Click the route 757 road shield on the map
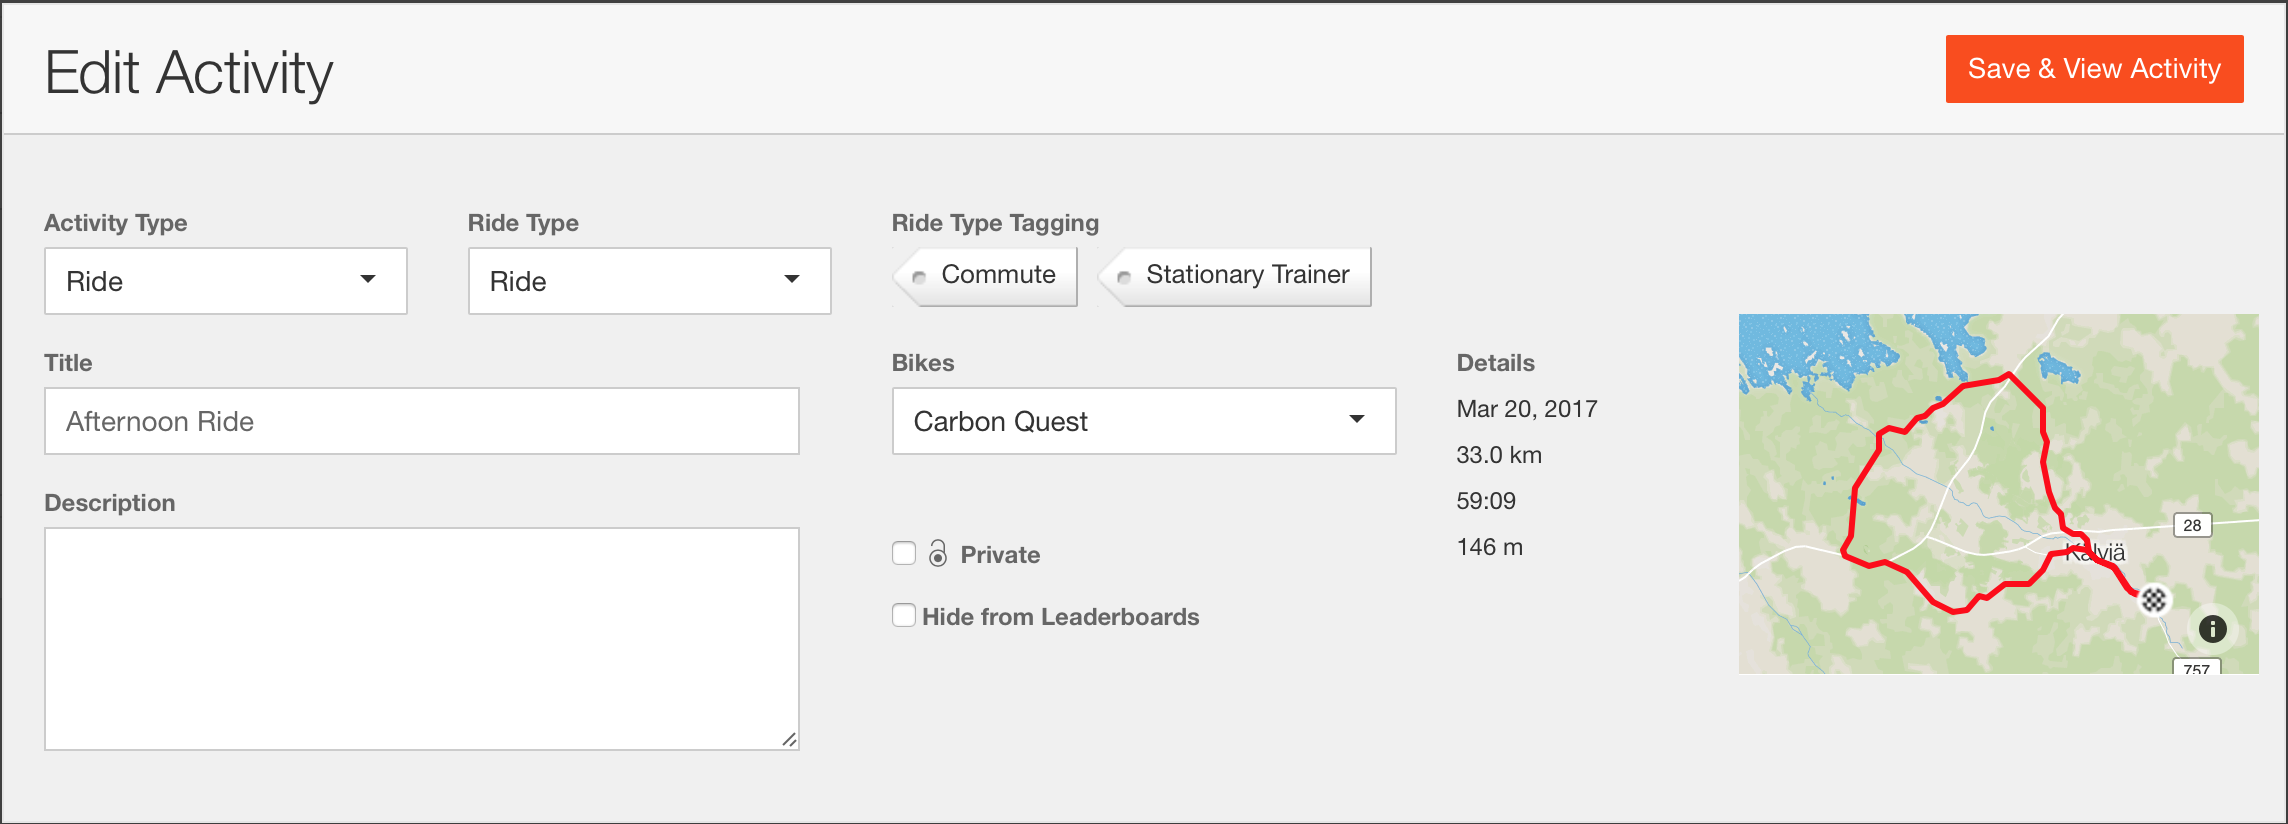Image resolution: width=2288 pixels, height=824 pixels. [x=2196, y=668]
